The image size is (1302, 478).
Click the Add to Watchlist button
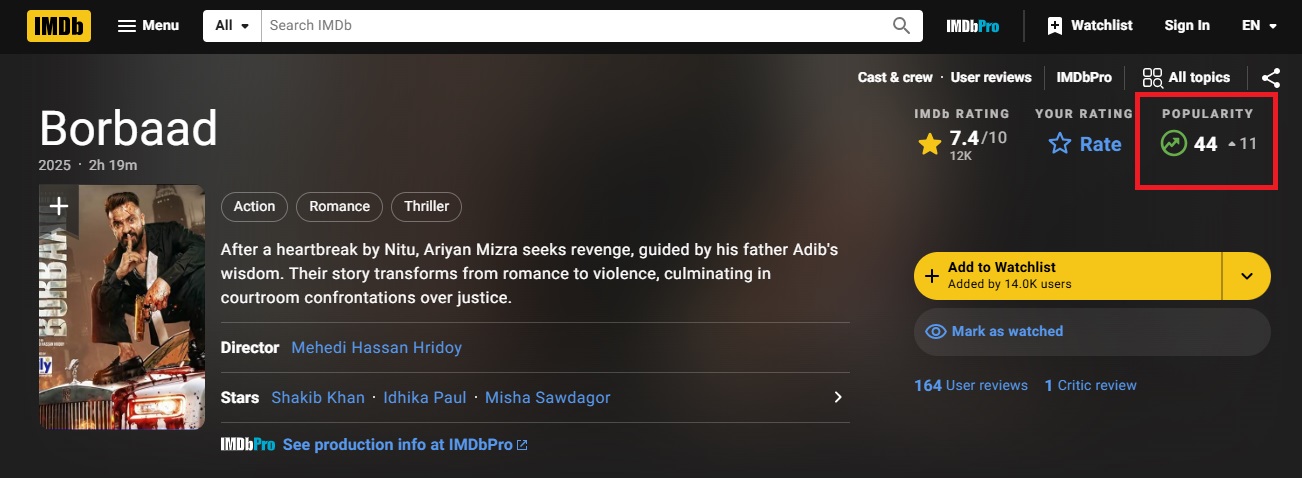[x=1067, y=276]
